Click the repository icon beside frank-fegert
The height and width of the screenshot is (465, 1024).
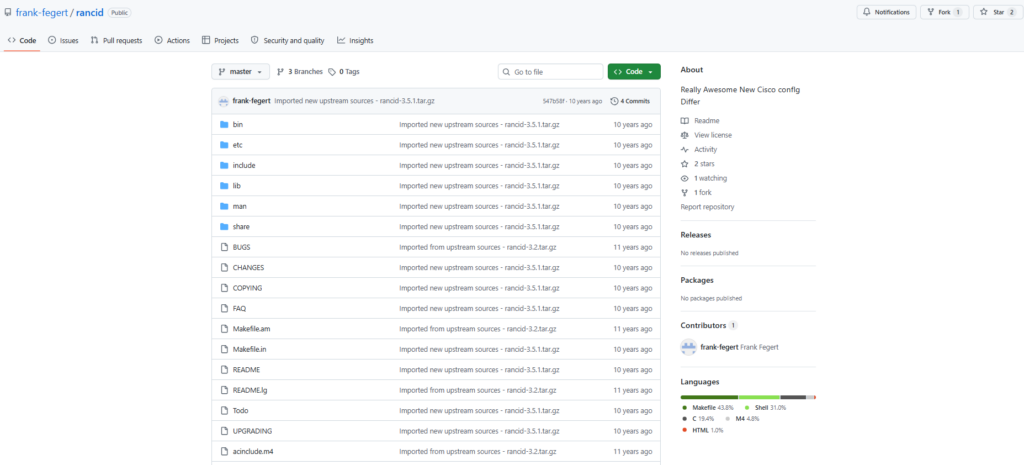tap(8, 12)
